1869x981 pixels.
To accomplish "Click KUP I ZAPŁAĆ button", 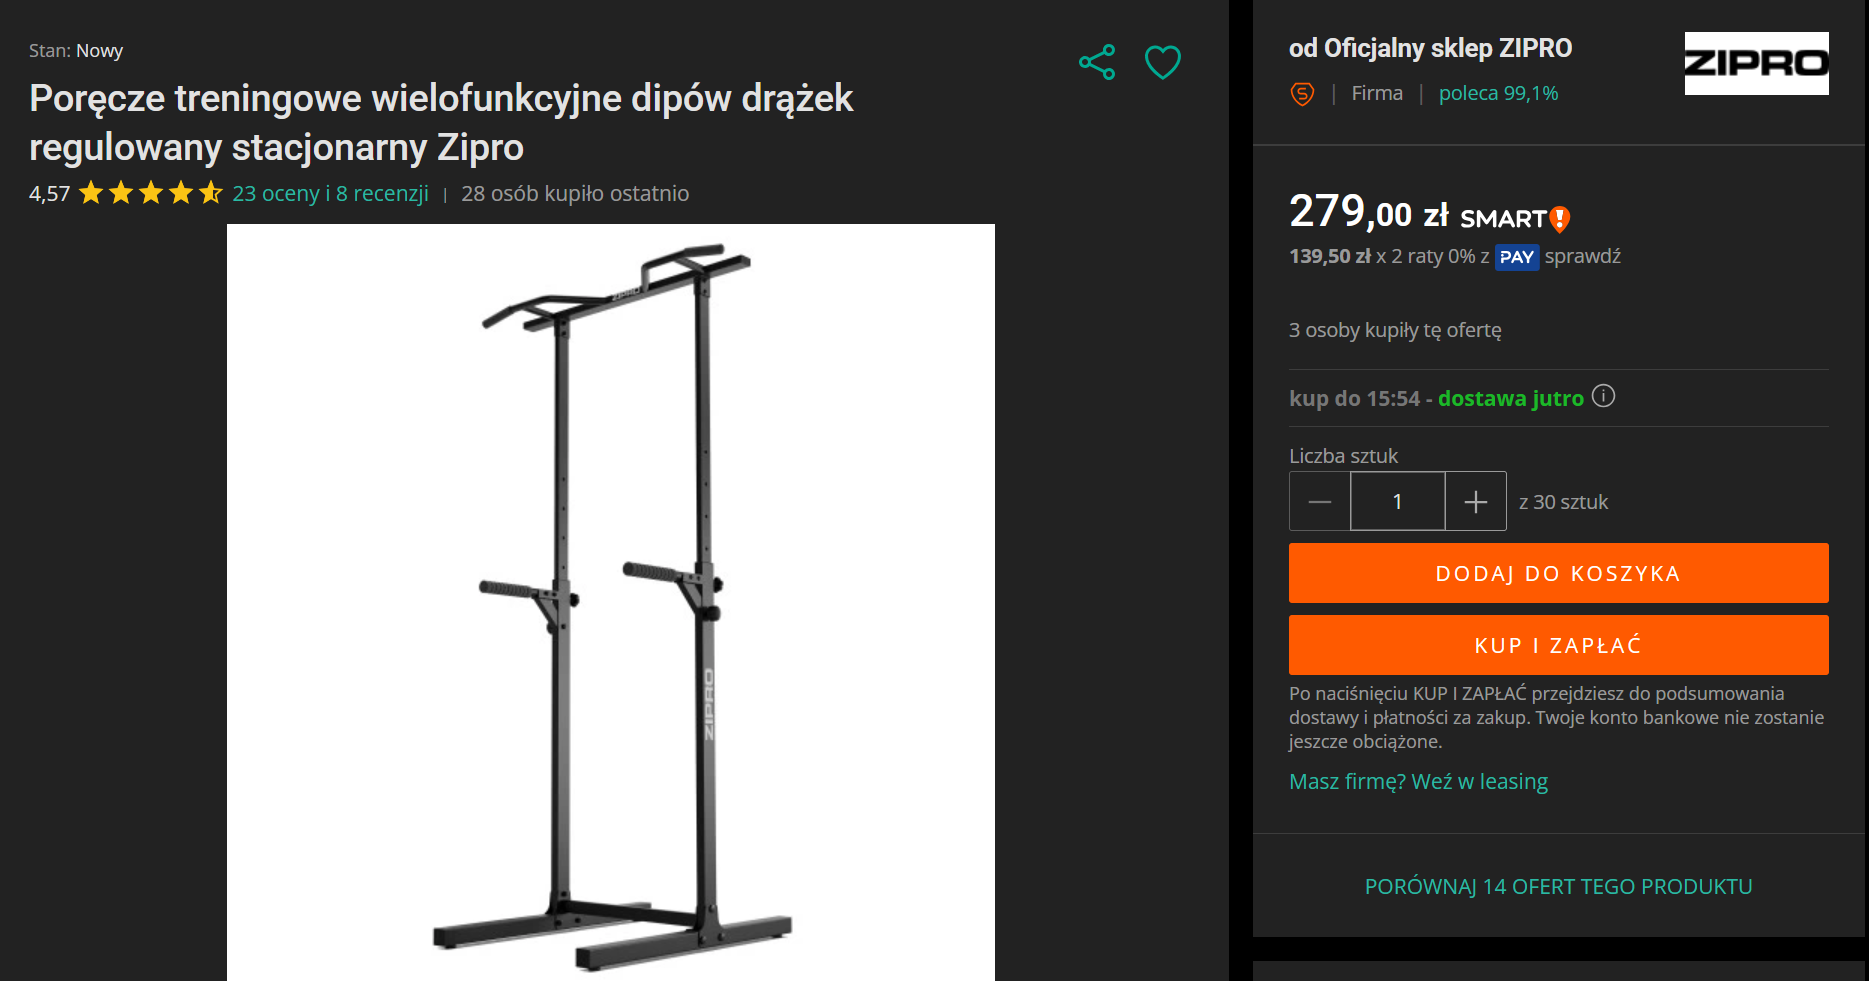I will (x=1559, y=645).
